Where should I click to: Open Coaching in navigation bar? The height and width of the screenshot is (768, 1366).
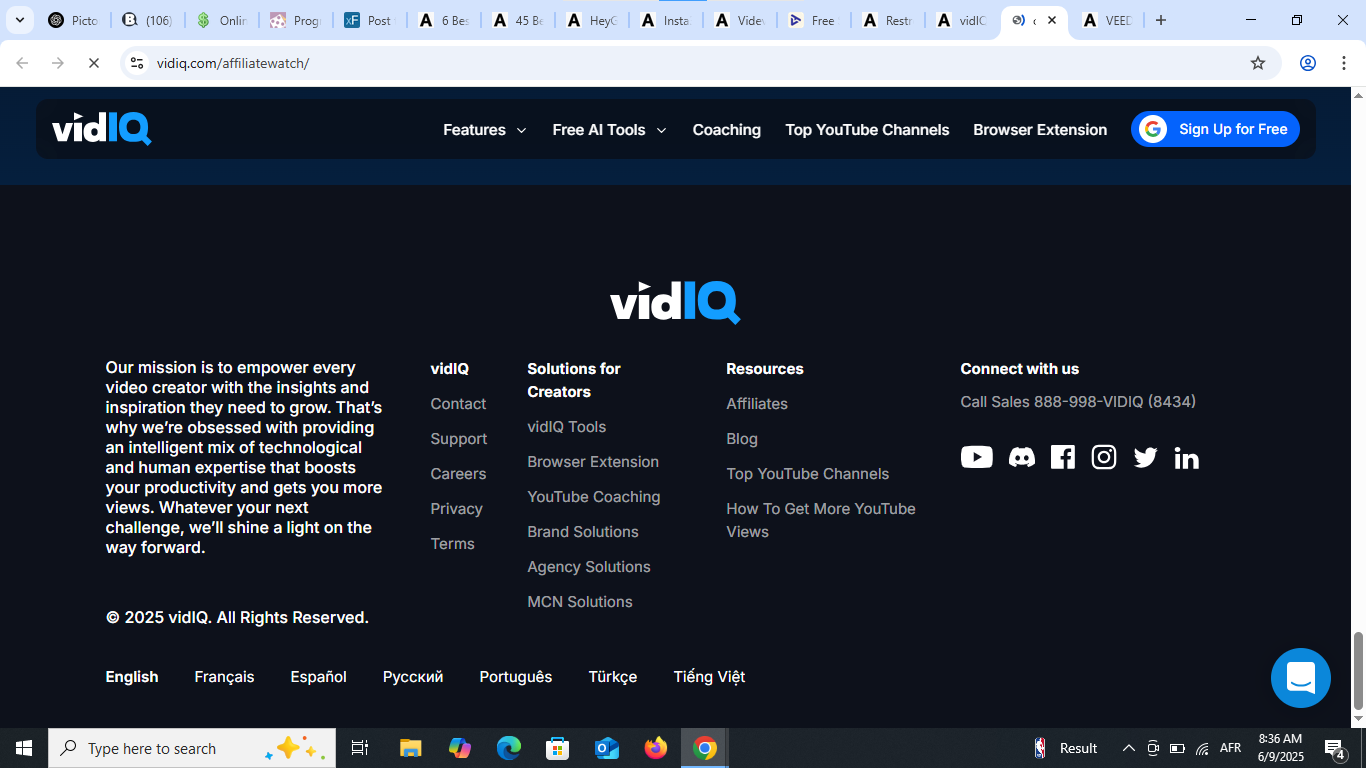[727, 130]
